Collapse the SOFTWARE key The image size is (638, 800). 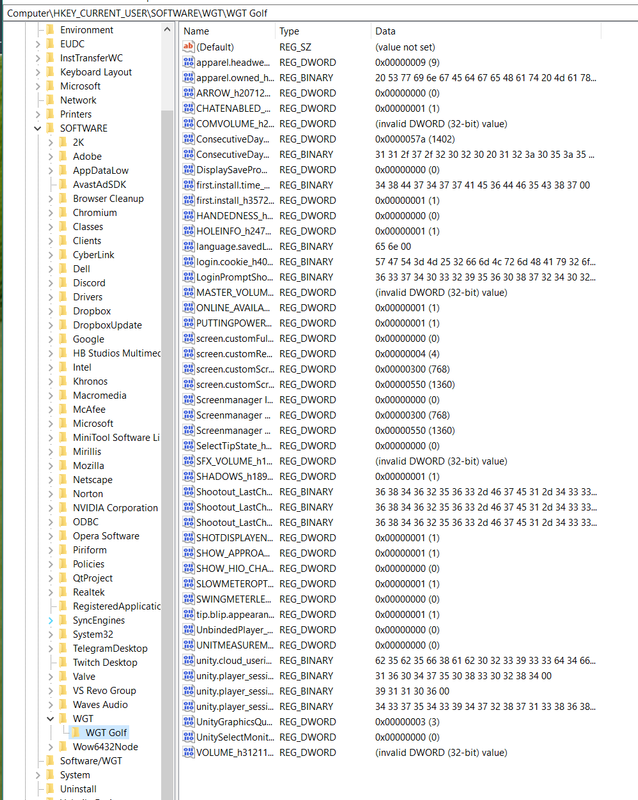click(37, 128)
